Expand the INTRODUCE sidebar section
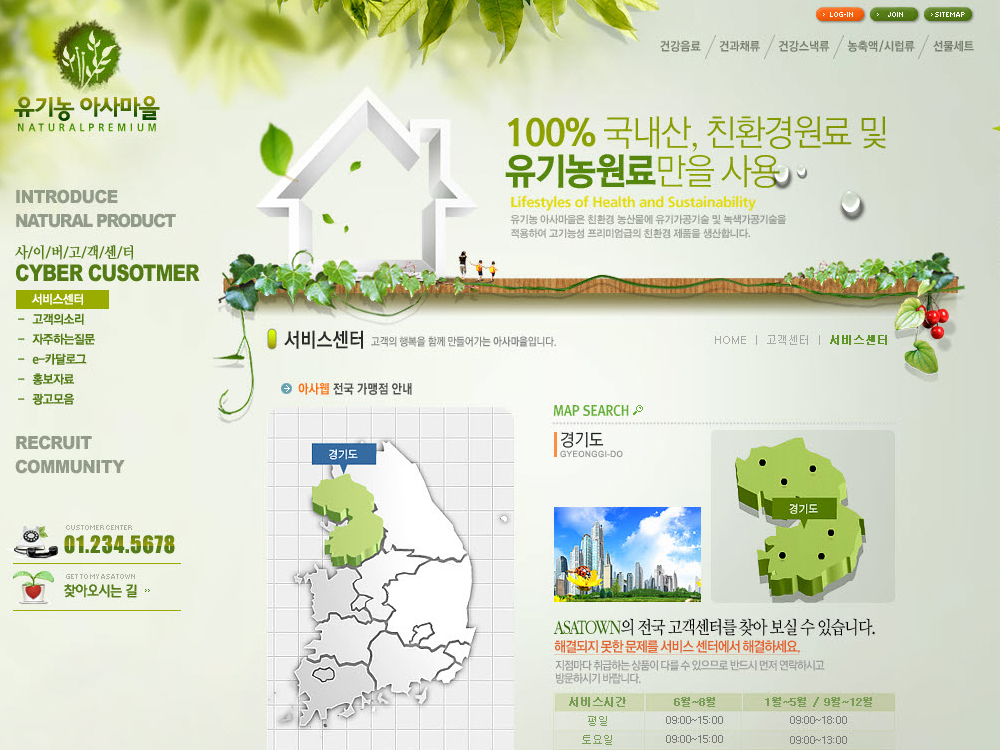1000x750 pixels. 66,197
